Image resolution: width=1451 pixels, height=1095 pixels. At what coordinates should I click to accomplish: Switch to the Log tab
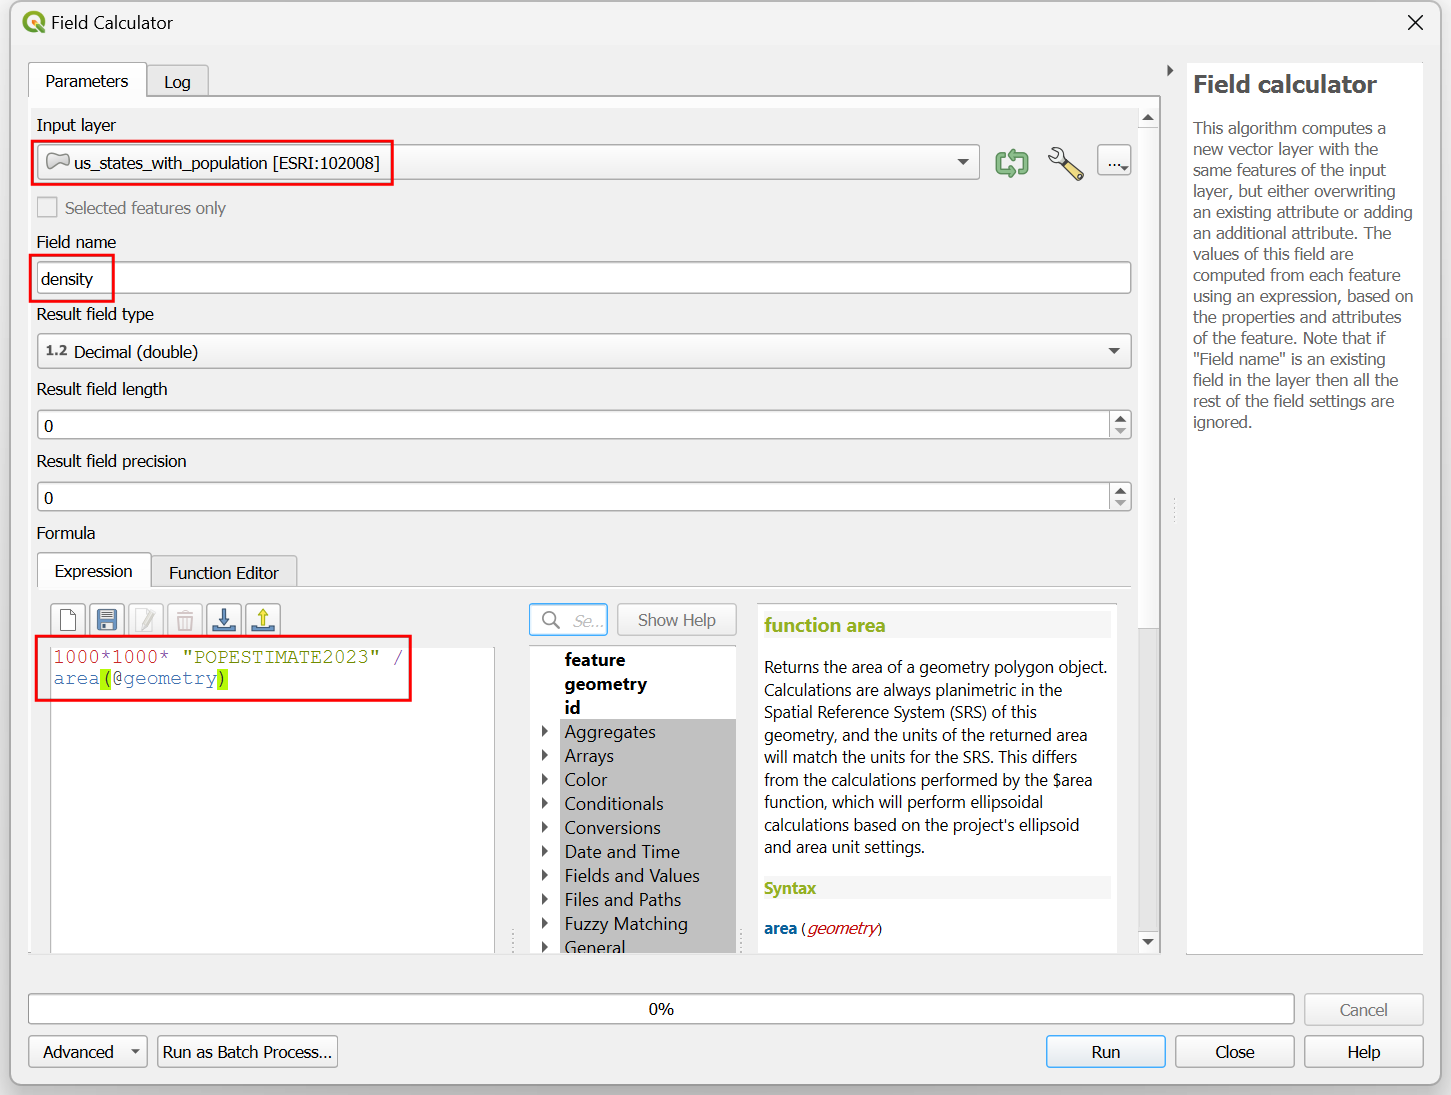[x=177, y=82]
